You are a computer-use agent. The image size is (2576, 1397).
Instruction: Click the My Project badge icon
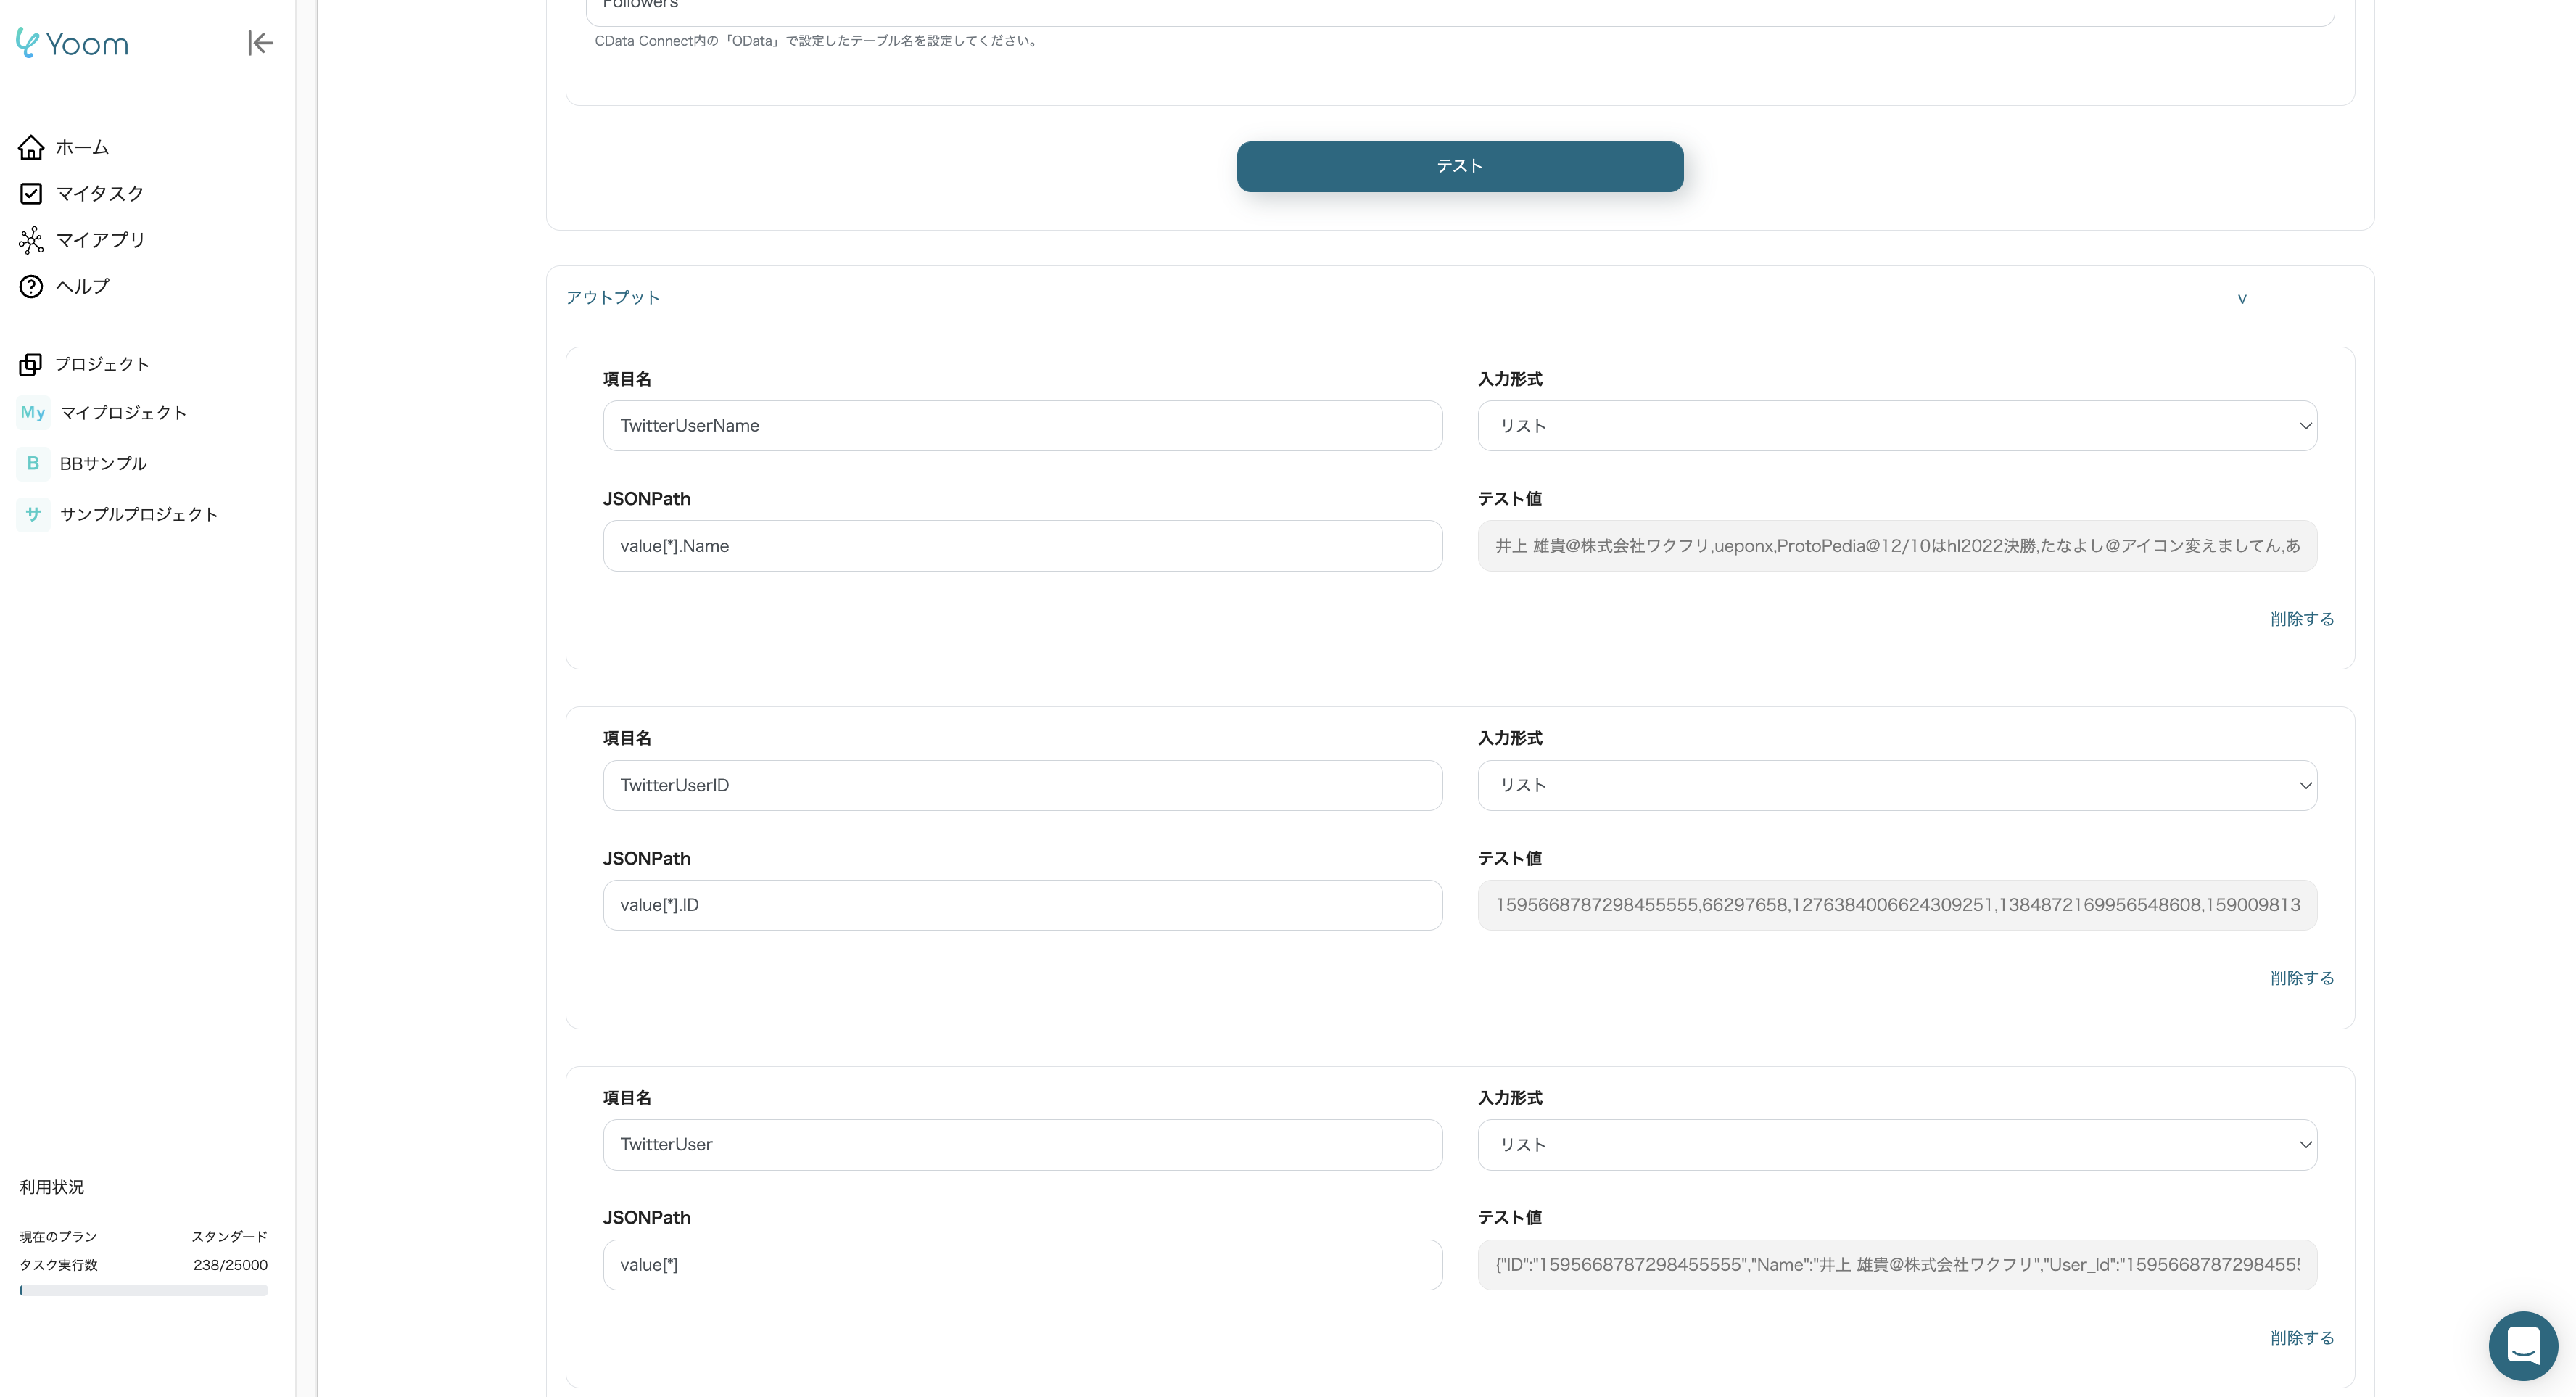[33, 412]
